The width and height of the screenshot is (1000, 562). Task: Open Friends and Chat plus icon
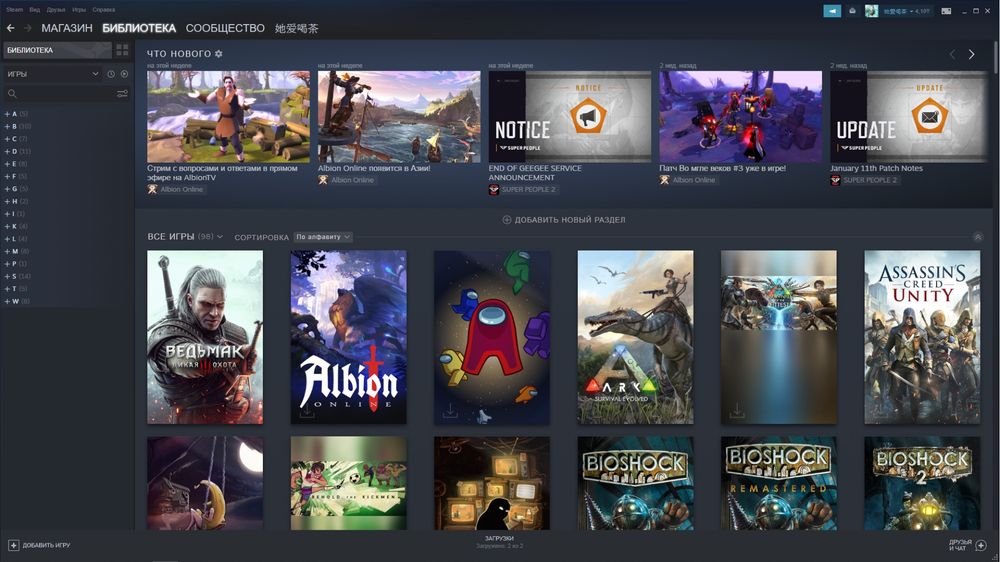(x=981, y=545)
